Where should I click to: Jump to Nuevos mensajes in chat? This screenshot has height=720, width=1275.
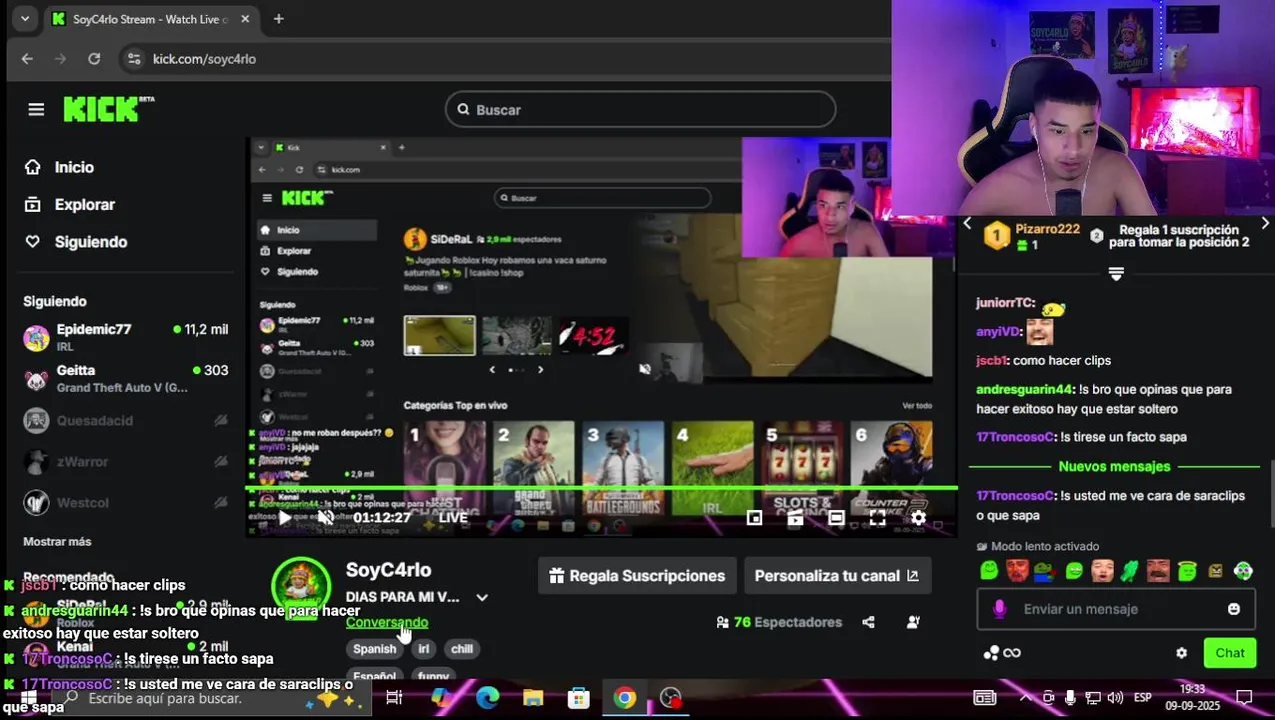(x=1114, y=466)
